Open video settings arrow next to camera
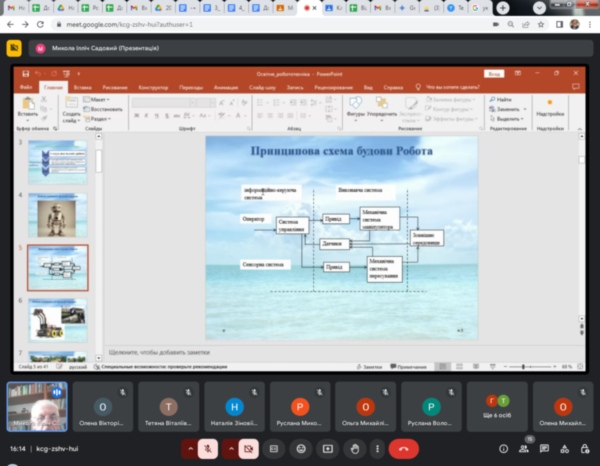This screenshot has height=466, width=600. (229, 449)
